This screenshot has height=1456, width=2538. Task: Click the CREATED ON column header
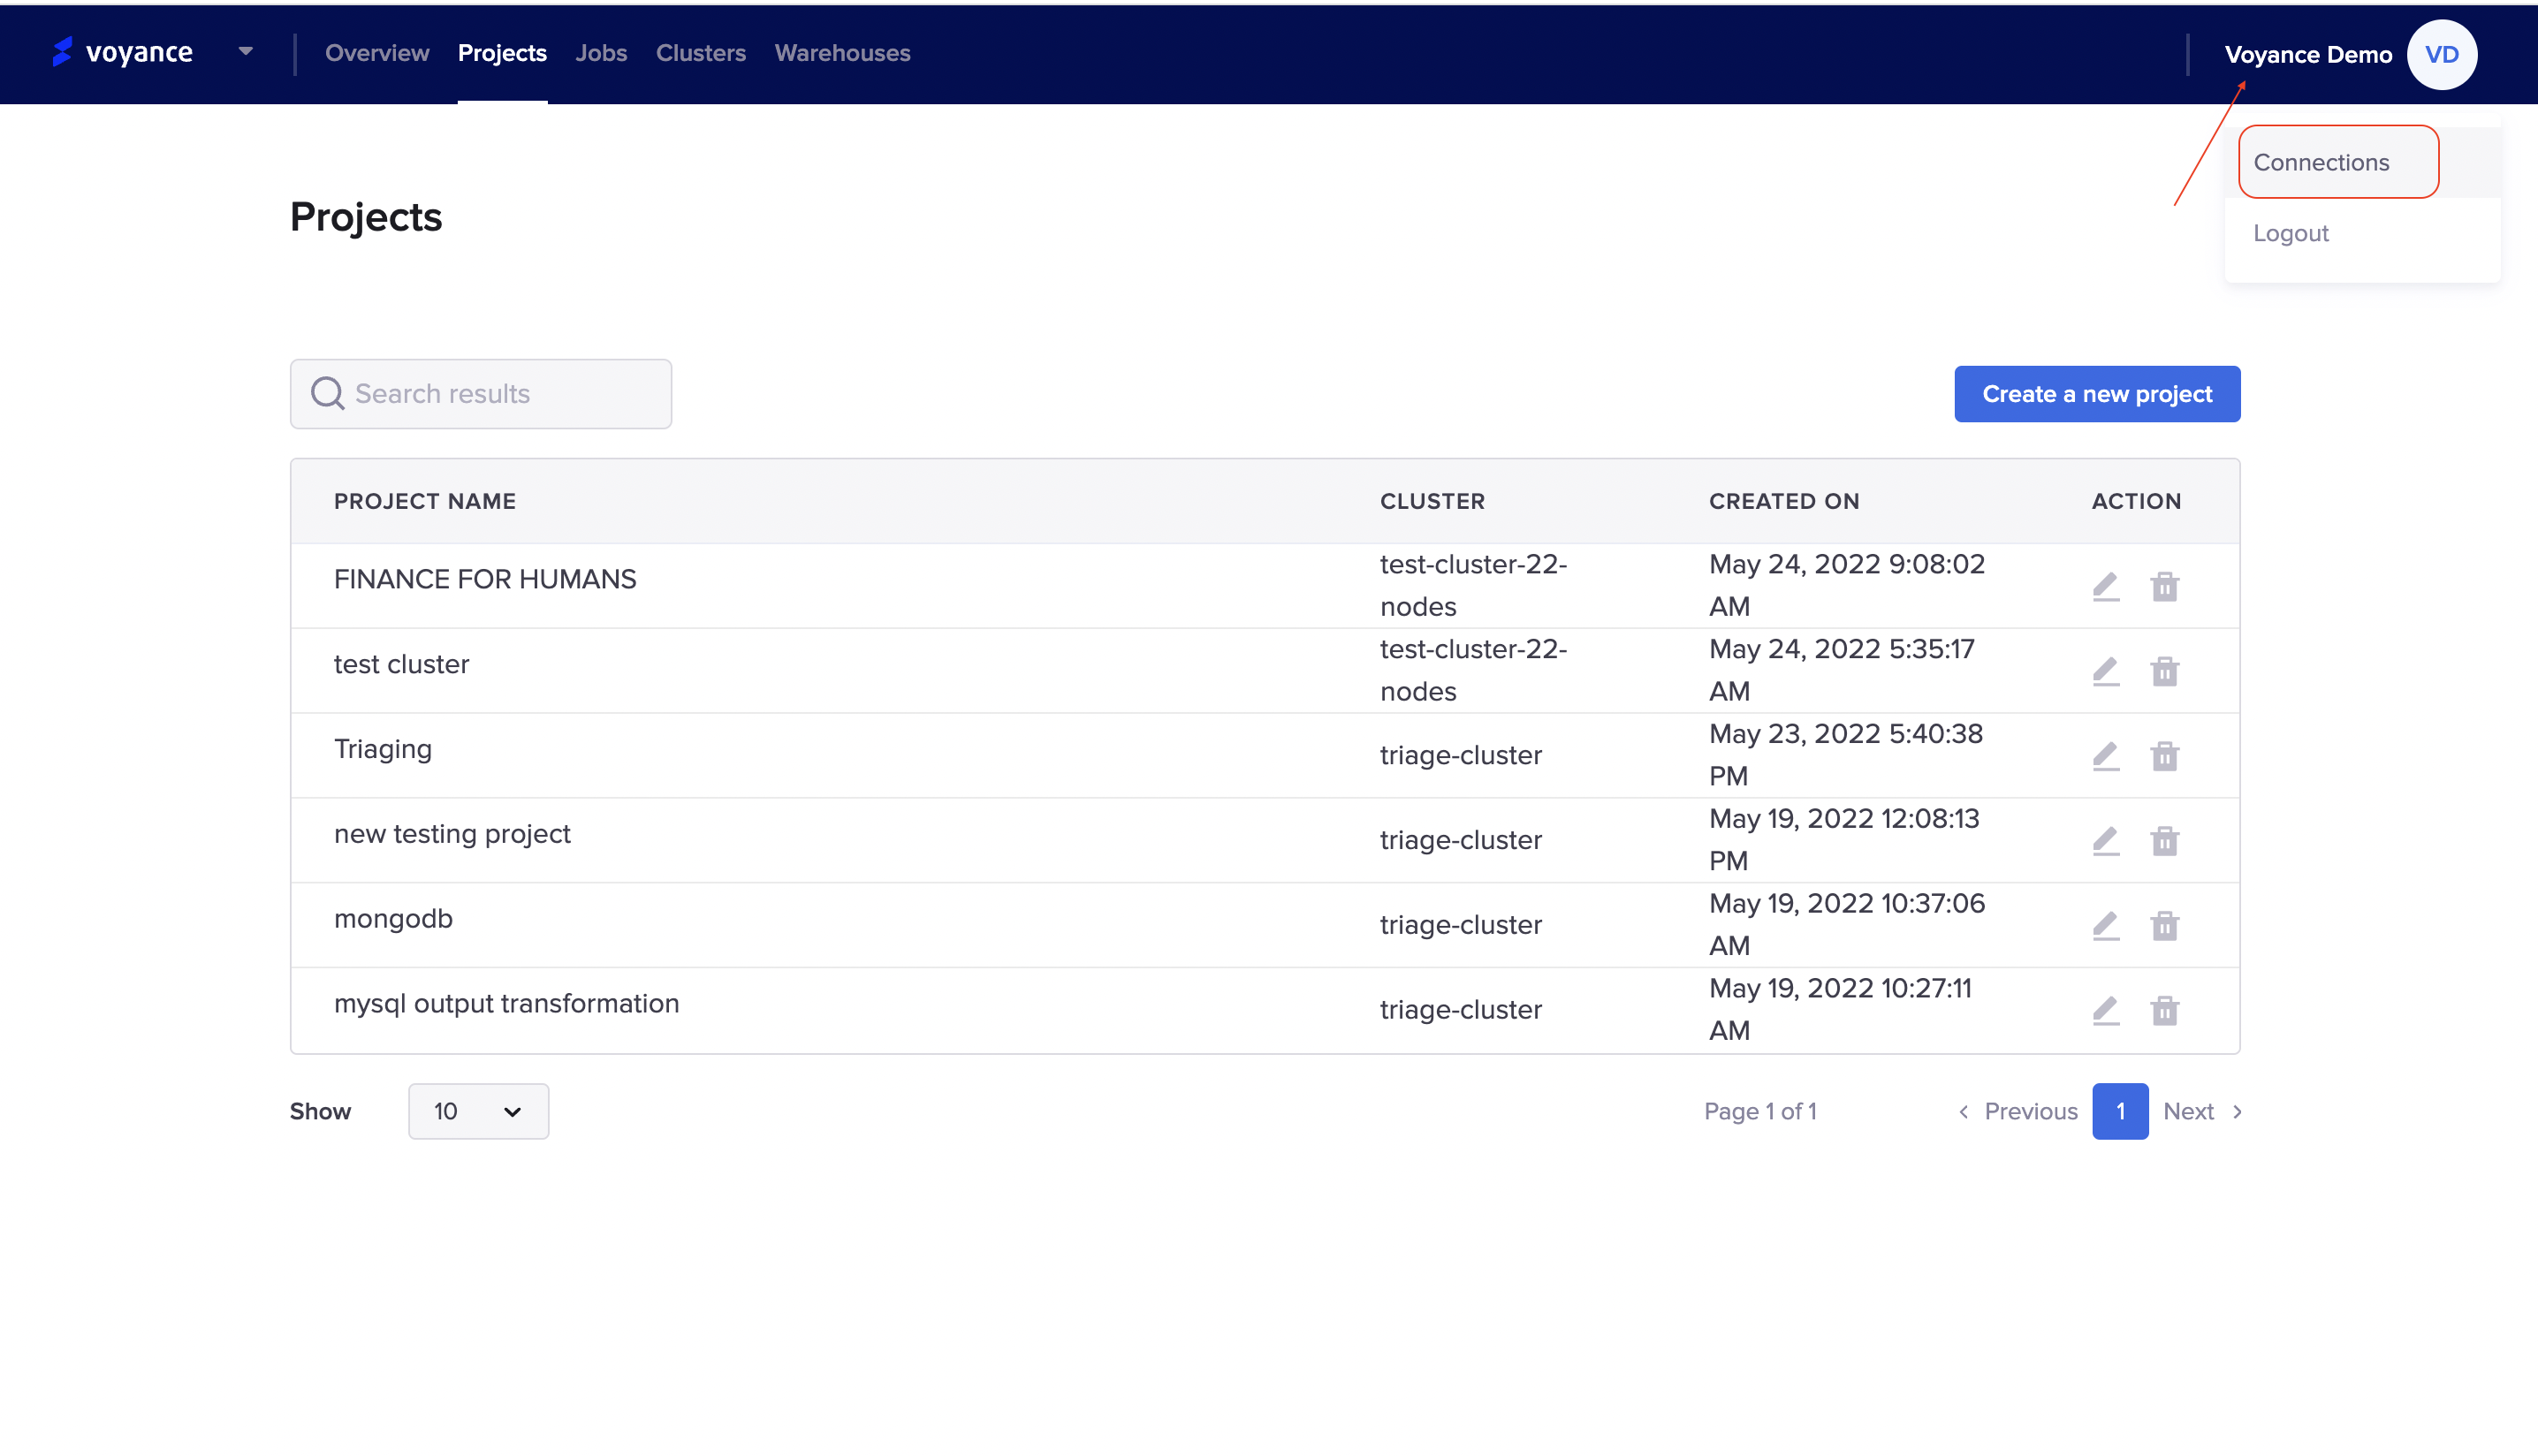coord(1784,502)
